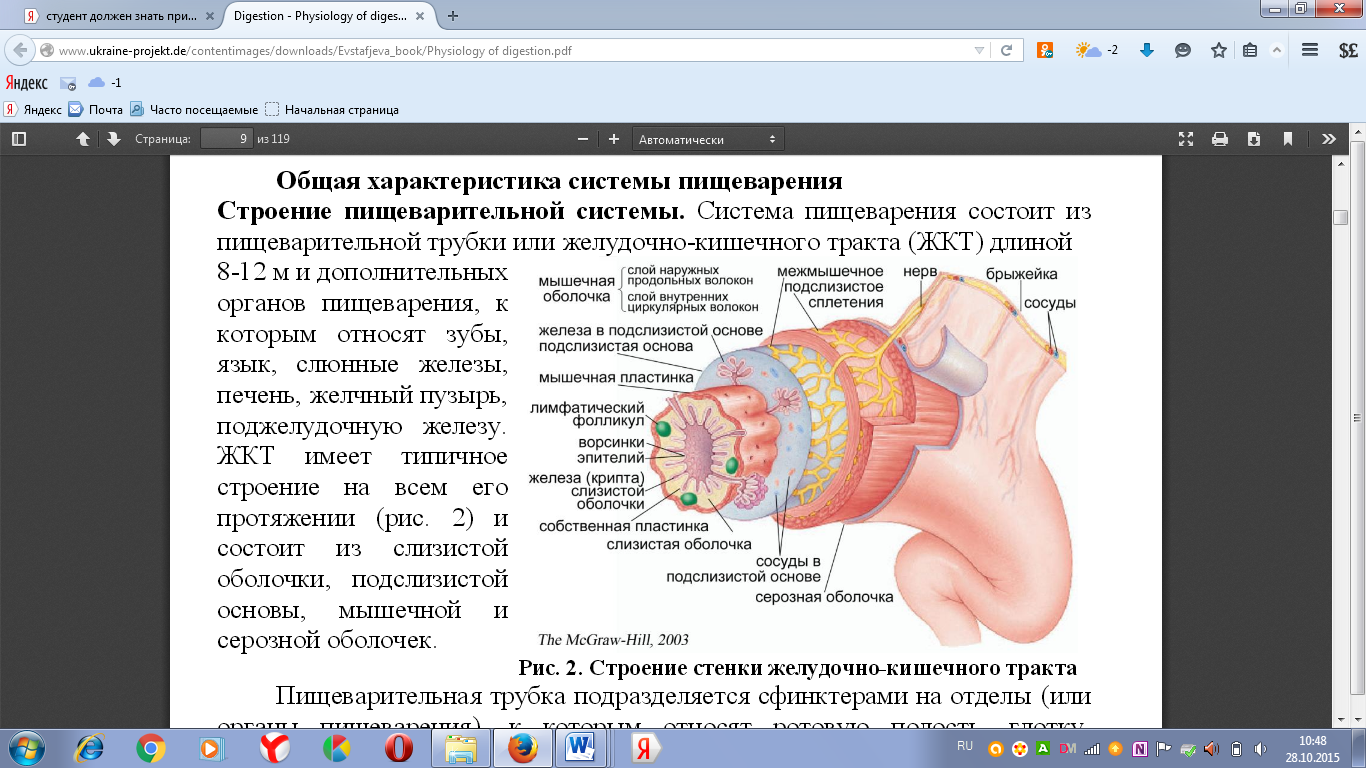Click the chat smiley toolbar icon

[x=1183, y=50]
